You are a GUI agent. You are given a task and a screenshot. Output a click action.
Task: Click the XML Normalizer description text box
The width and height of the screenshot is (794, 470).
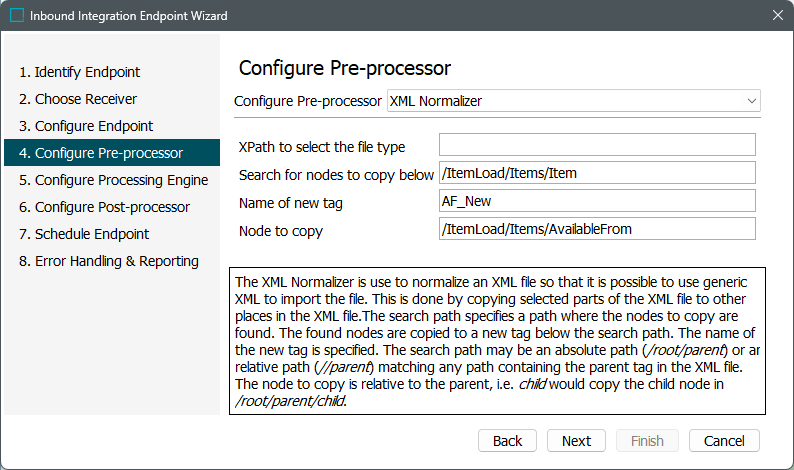496,340
